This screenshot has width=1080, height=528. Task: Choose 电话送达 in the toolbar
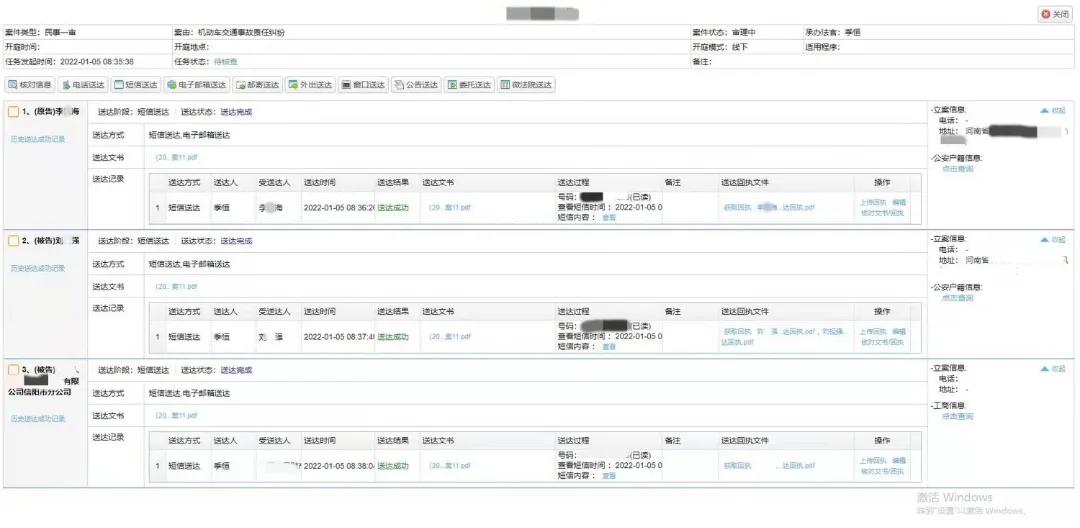pos(83,85)
